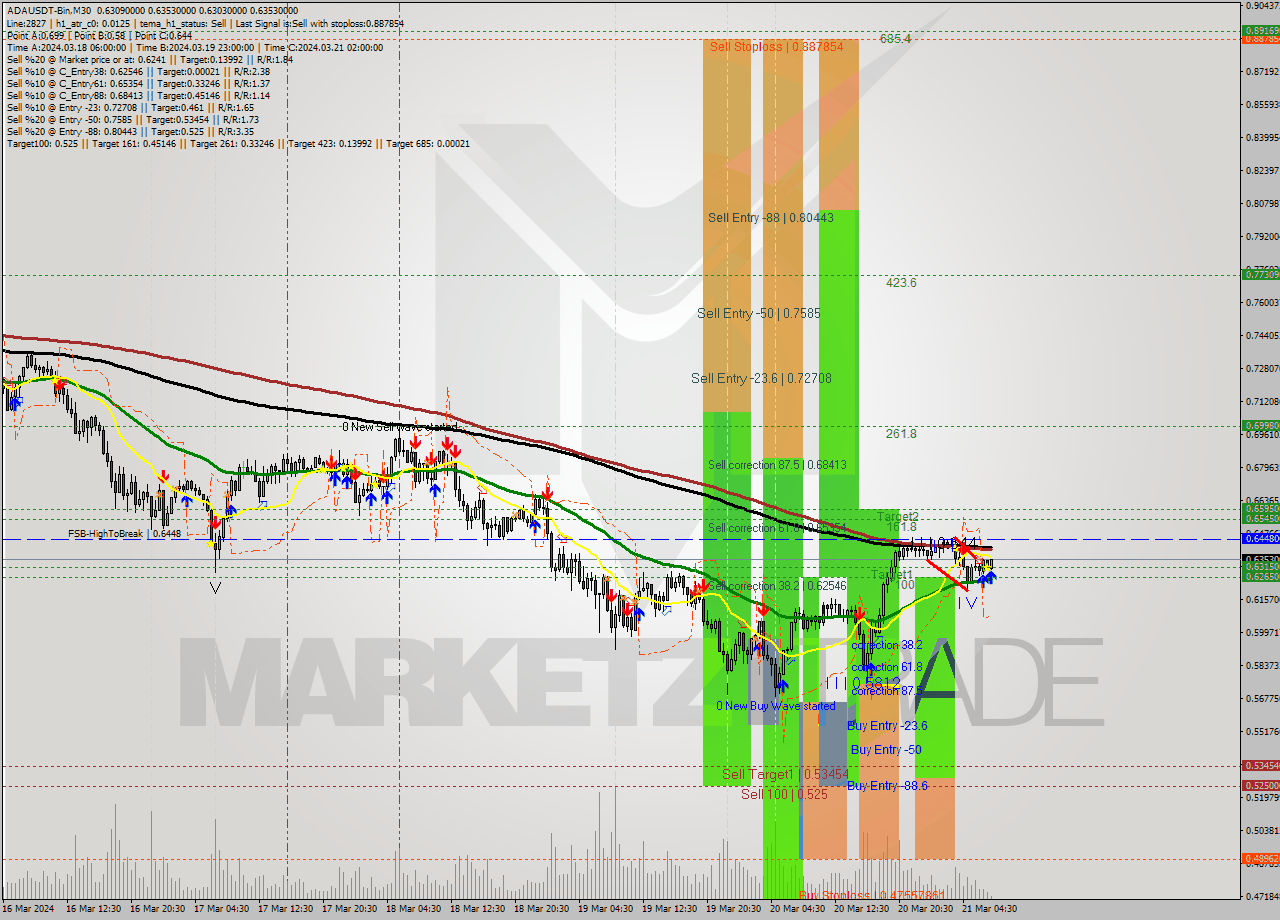Click the green 0.63150 price axis tag
The height and width of the screenshot is (920, 1280).
(1261, 566)
